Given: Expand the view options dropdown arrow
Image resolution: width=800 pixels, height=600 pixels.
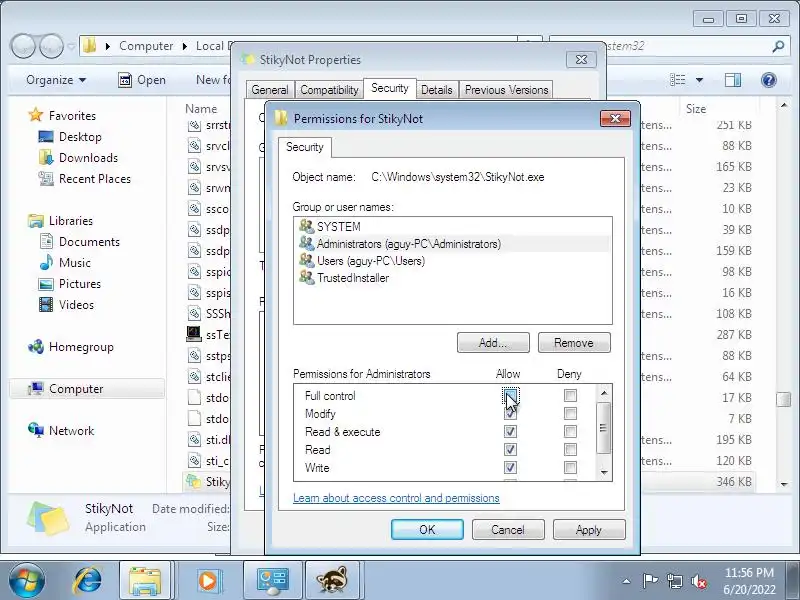Looking at the screenshot, I should tap(699, 80).
